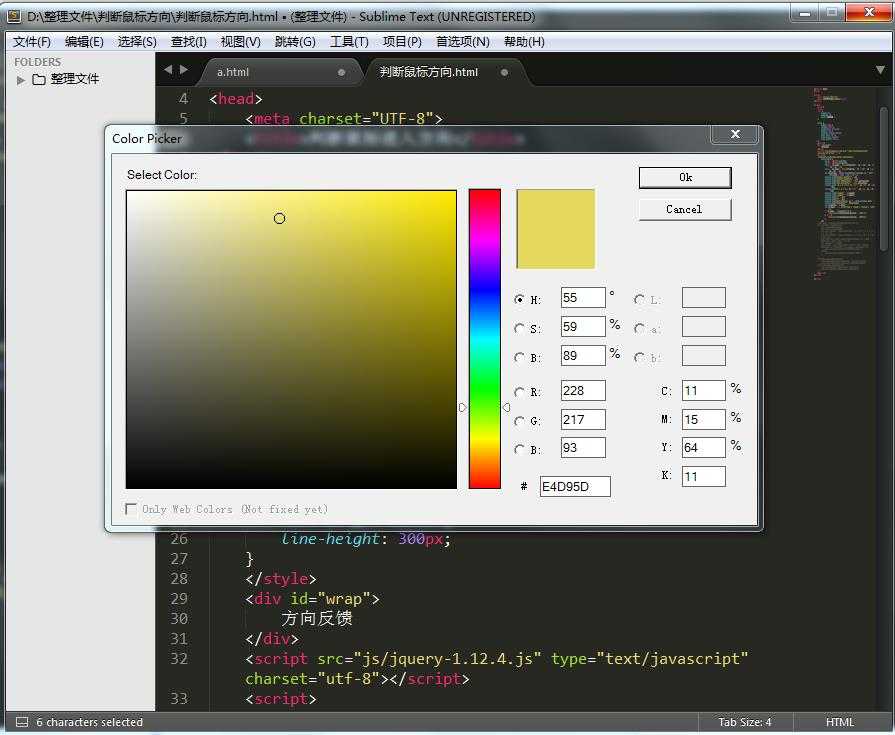Select the 整理文件 folder in sidebar

point(75,79)
